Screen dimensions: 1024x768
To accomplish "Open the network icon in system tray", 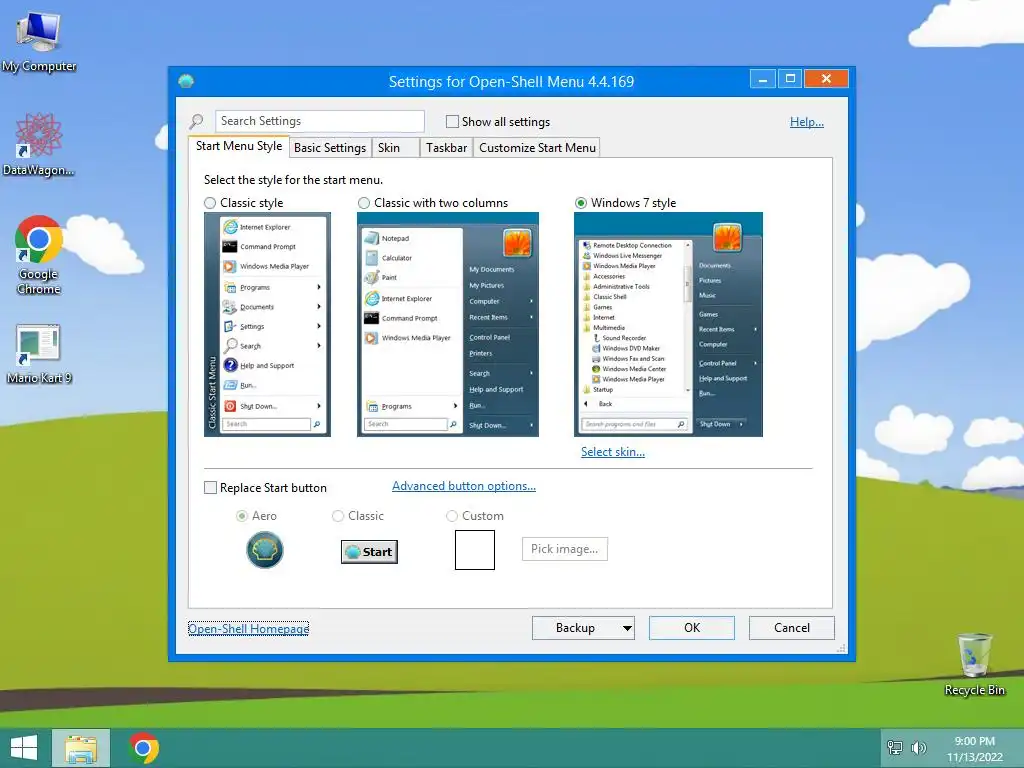I will click(x=894, y=748).
